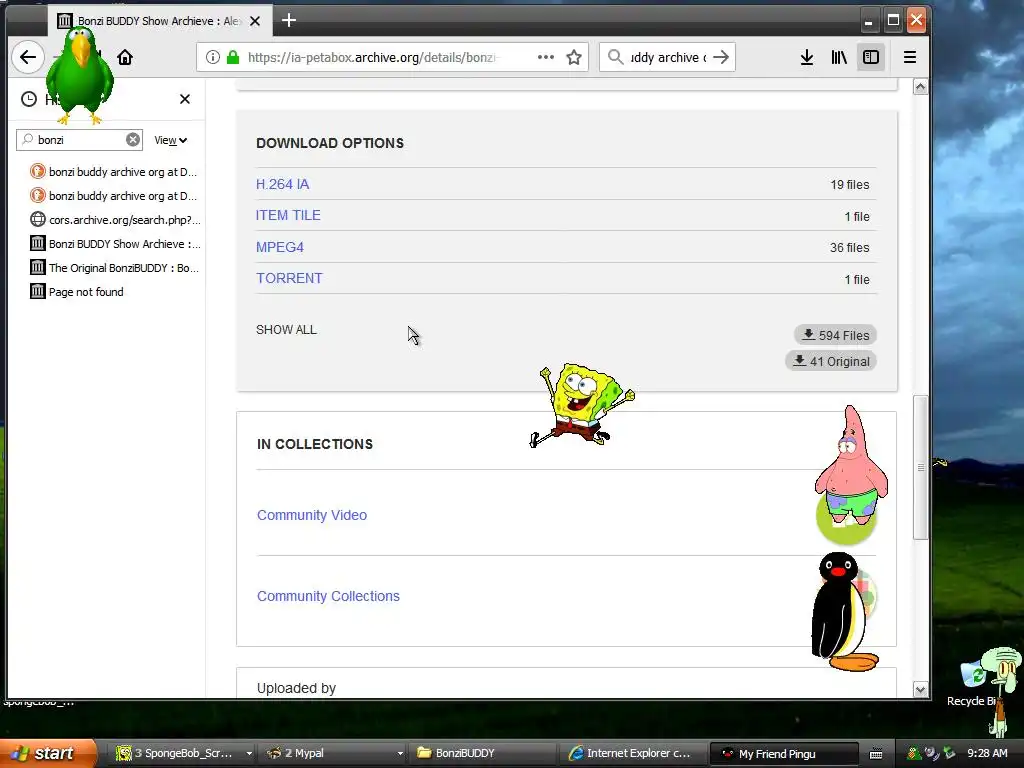Viewport: 1024px width, 768px height.
Task: Open 'The Original BonziBUDDY' history entry
Action: 115,268
